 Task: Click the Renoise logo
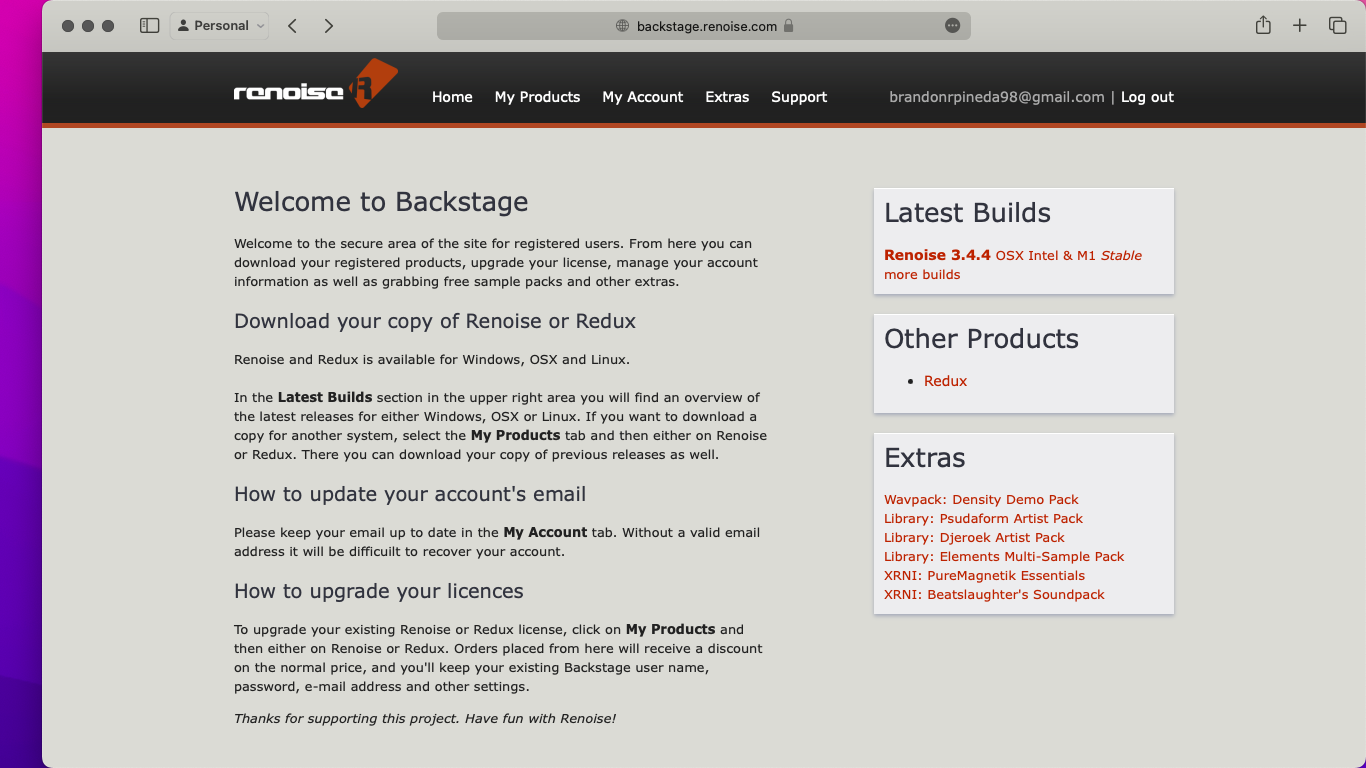point(316,84)
